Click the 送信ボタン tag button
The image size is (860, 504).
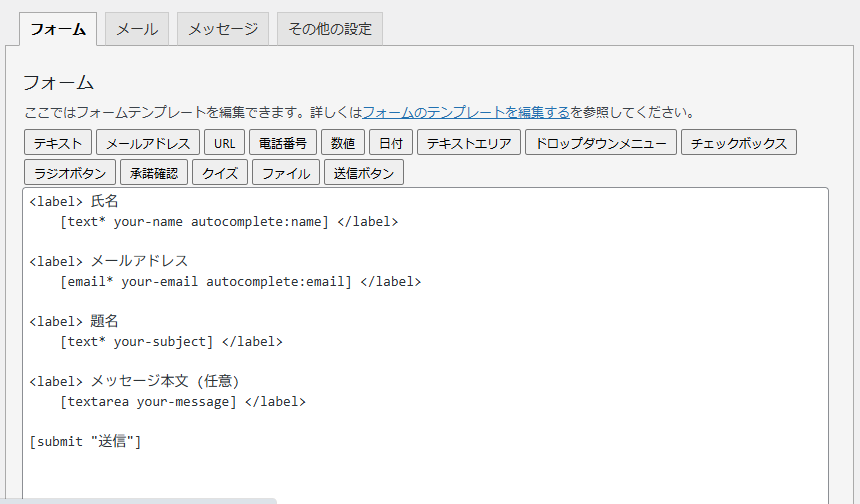tap(364, 173)
